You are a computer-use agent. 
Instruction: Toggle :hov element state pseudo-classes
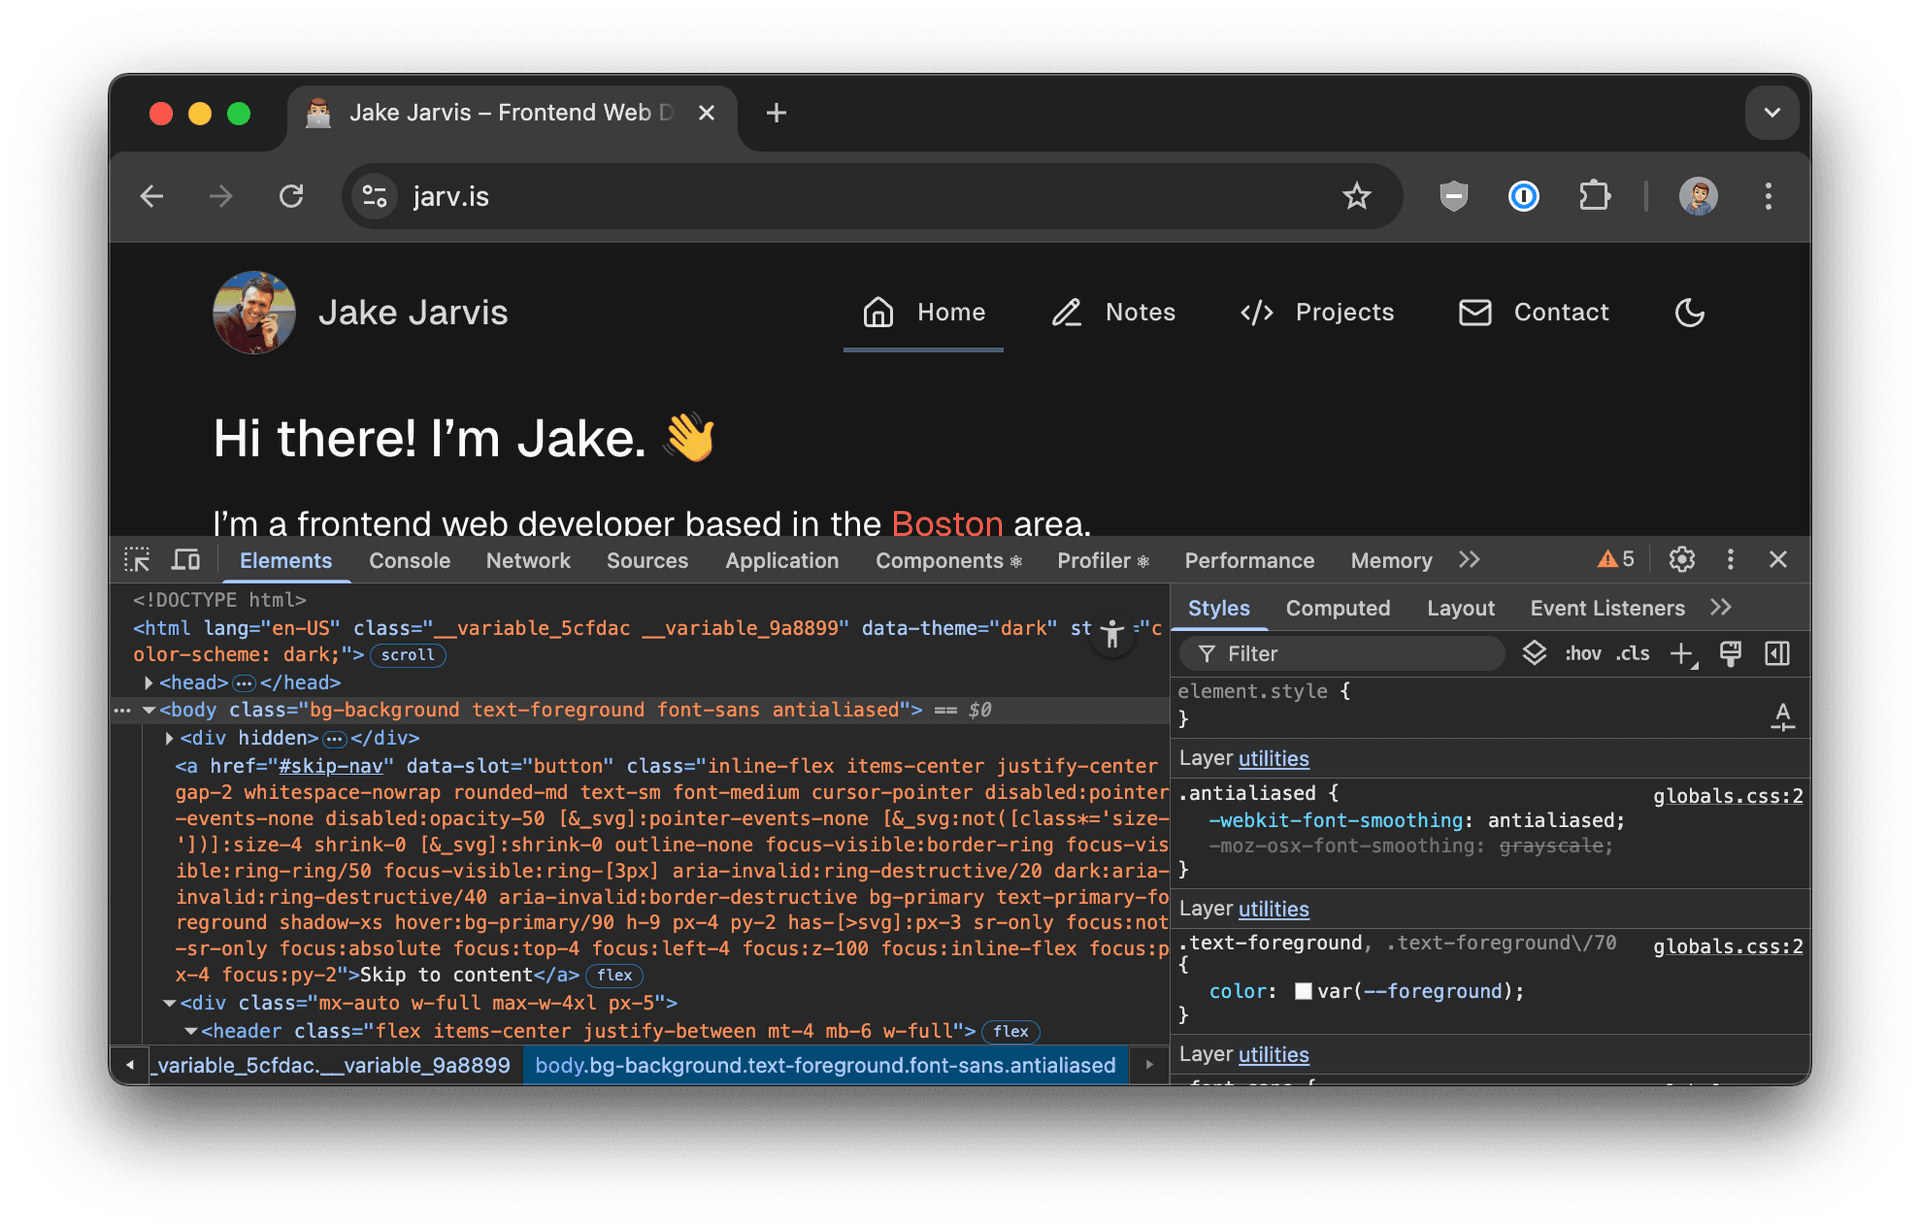pos(1583,653)
